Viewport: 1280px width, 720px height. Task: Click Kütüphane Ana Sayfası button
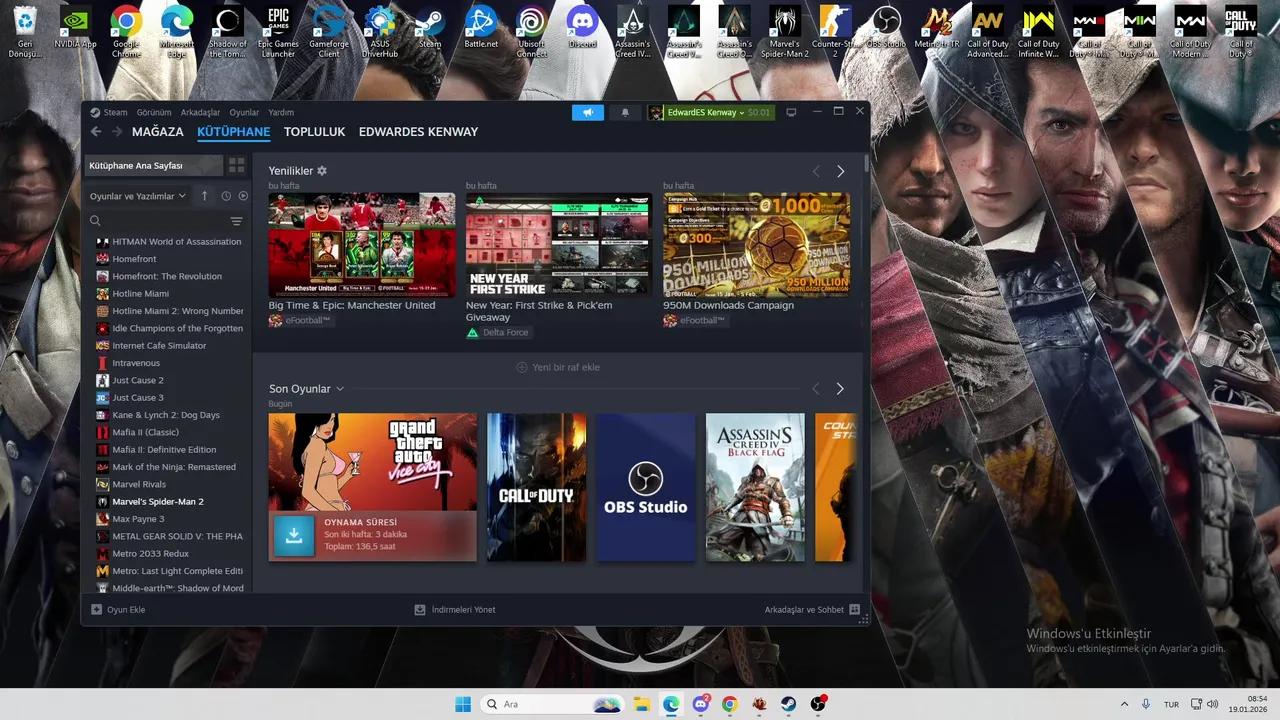(x=153, y=165)
